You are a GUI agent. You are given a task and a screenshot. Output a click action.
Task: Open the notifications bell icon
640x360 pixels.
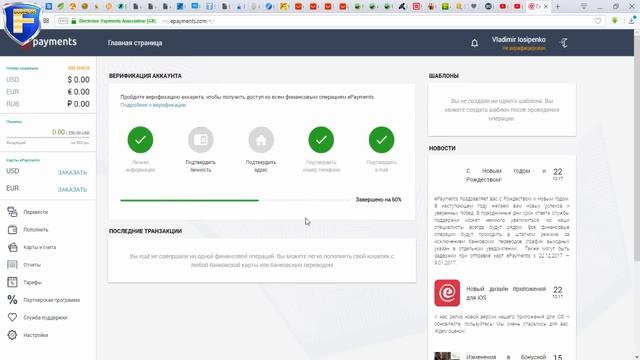[x=474, y=43]
